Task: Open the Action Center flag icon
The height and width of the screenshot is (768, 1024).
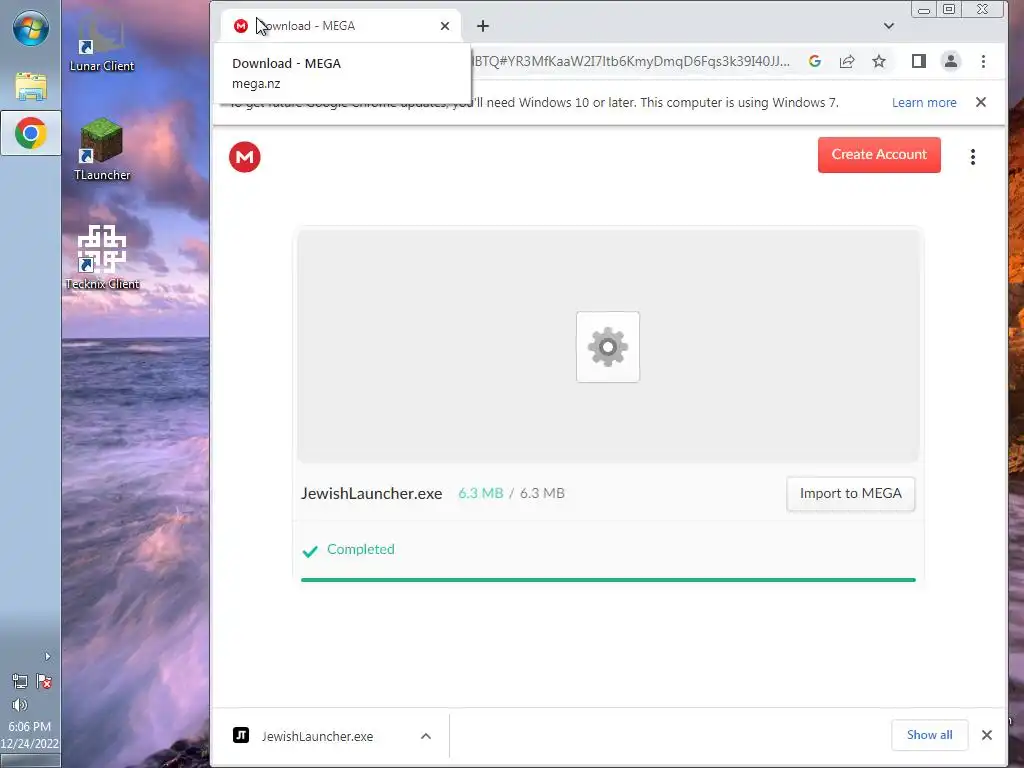Action: point(44,681)
